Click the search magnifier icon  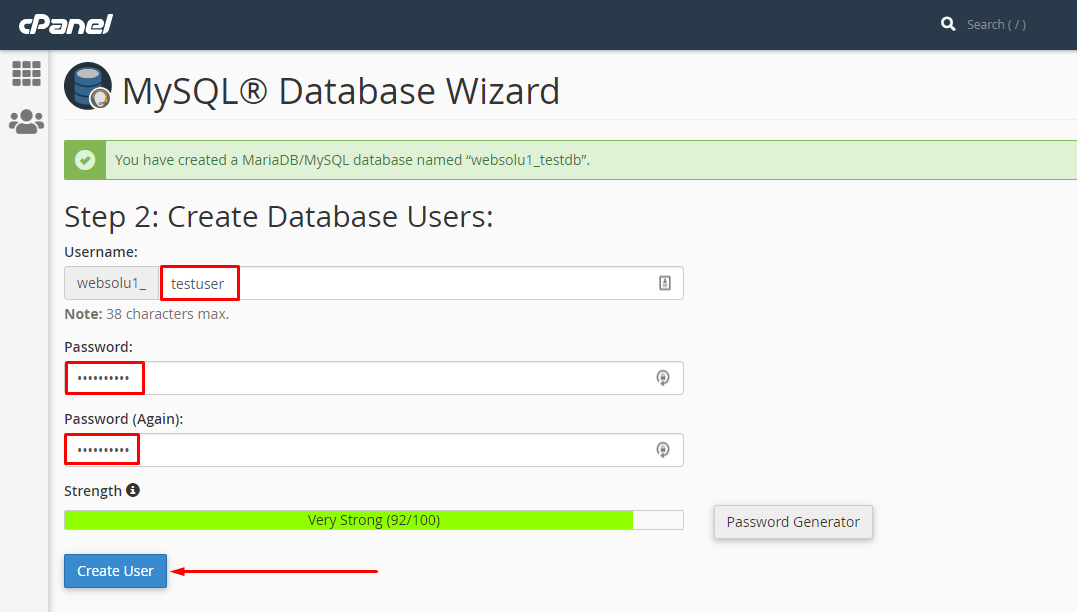(948, 24)
